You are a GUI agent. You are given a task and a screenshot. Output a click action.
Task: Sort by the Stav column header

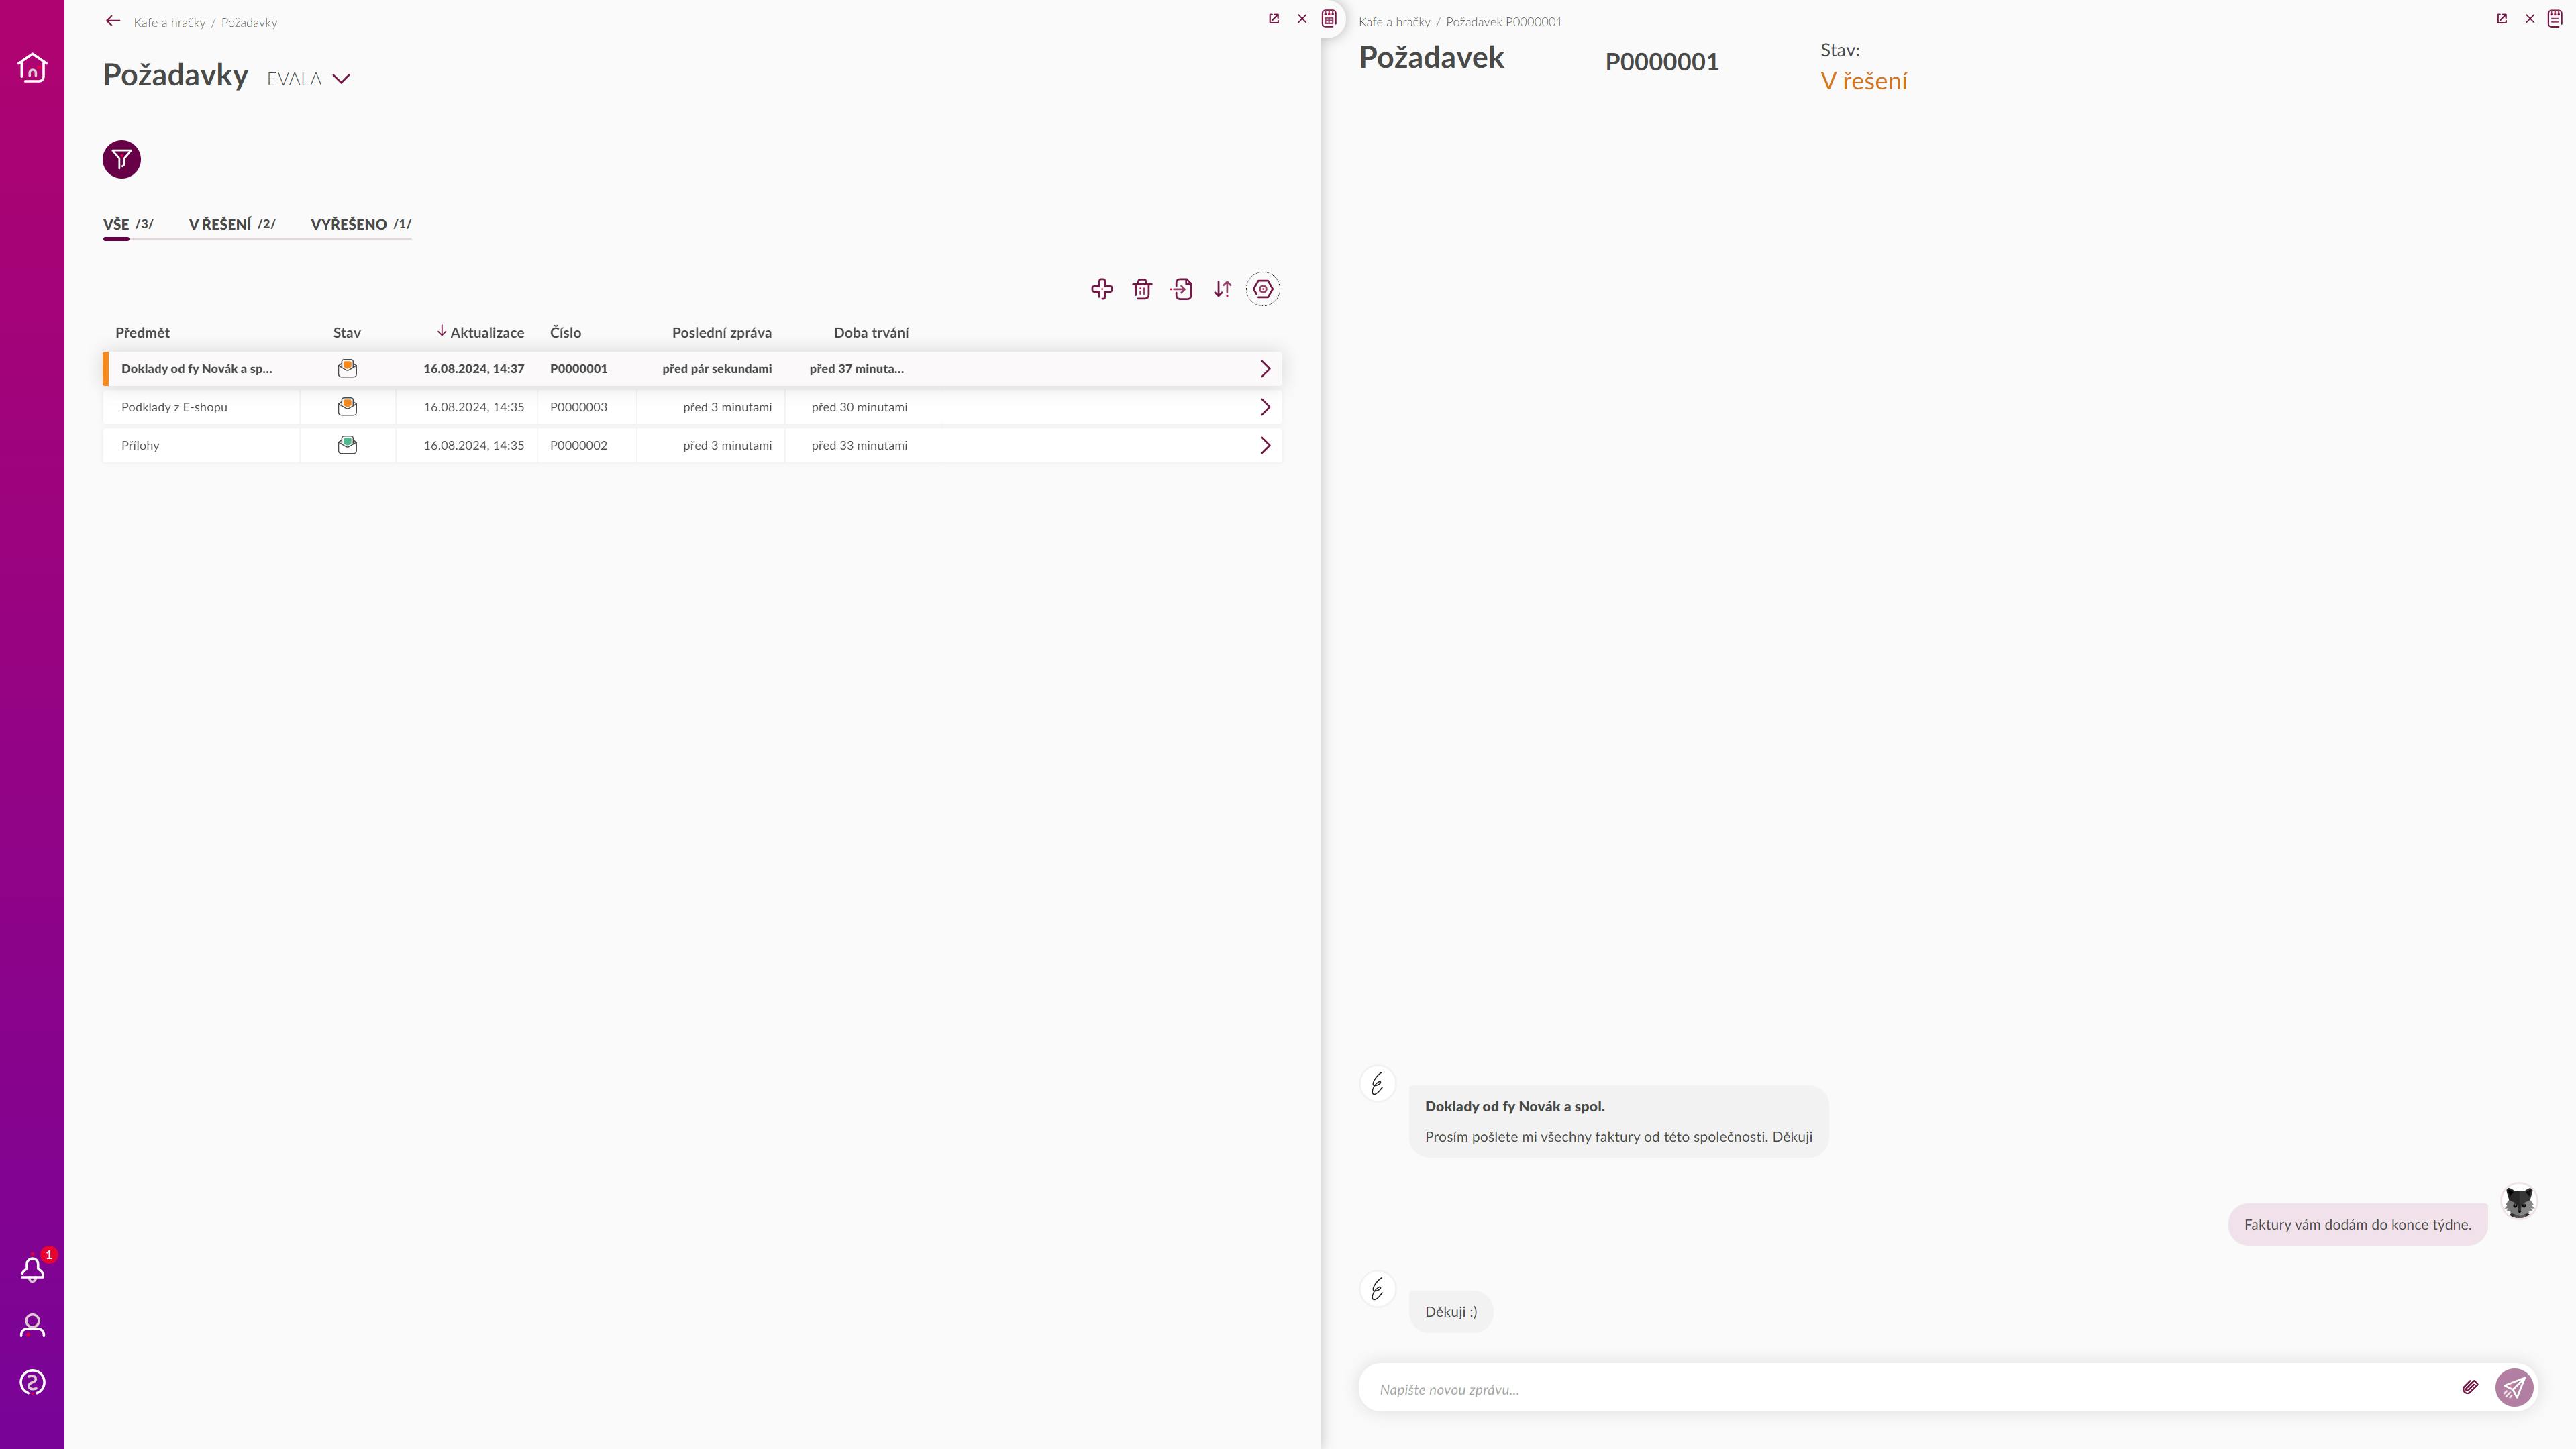(x=347, y=332)
